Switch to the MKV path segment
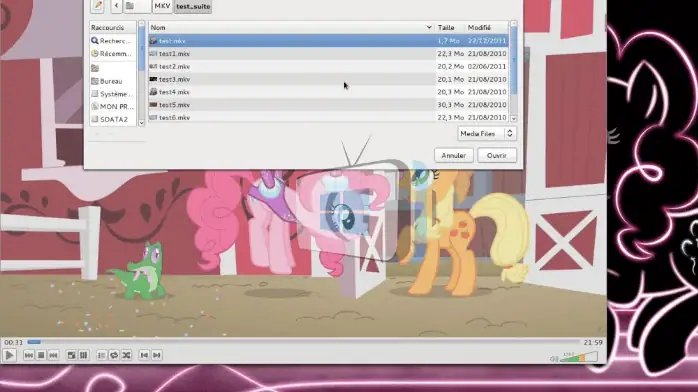Viewport: 698px width, 392px height. [x=162, y=6]
